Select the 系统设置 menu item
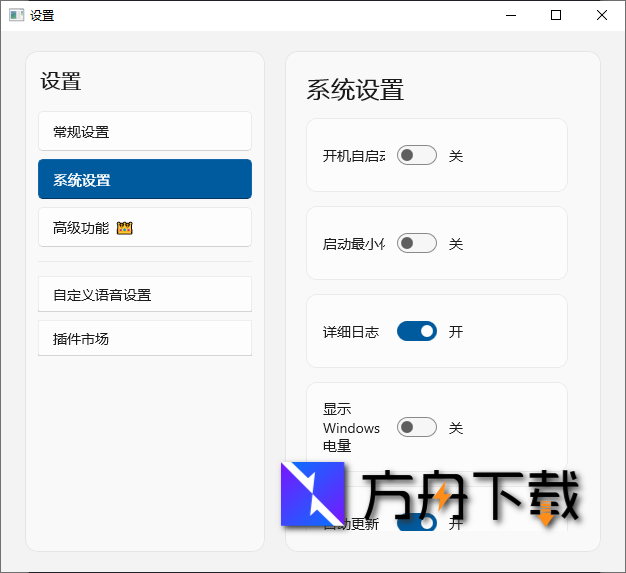The height and width of the screenshot is (573, 626). click(145, 179)
